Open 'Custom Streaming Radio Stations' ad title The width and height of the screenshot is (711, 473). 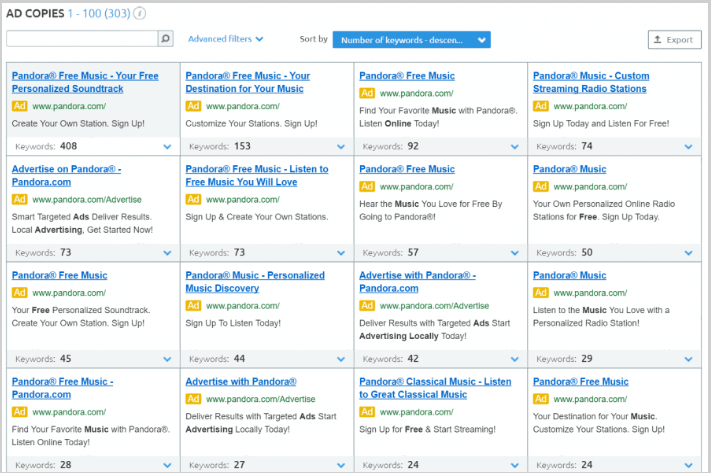click(591, 82)
